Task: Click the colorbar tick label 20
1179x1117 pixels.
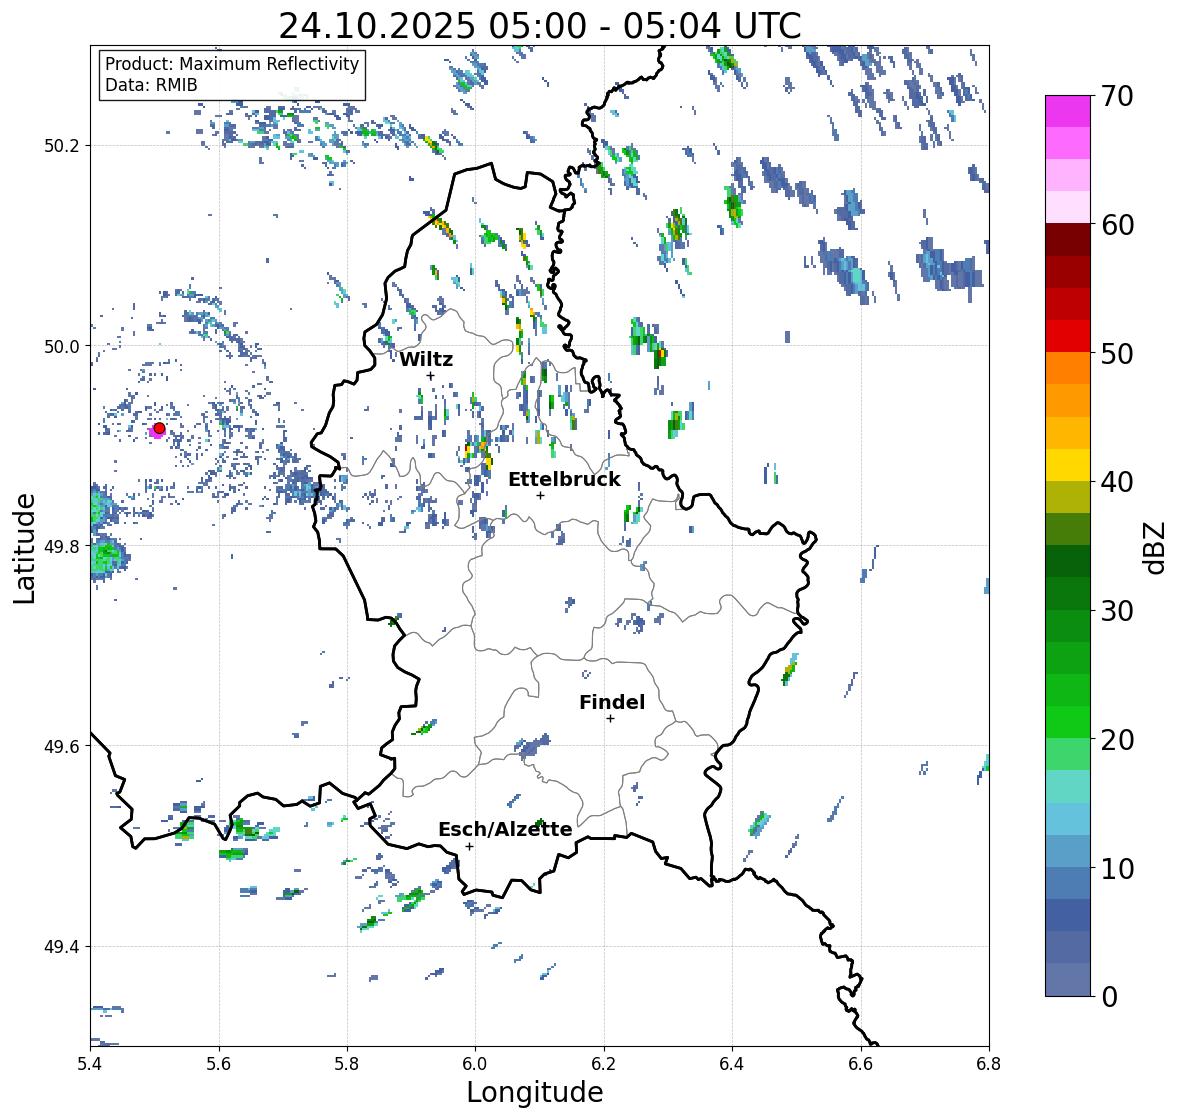Action: [x=1117, y=739]
